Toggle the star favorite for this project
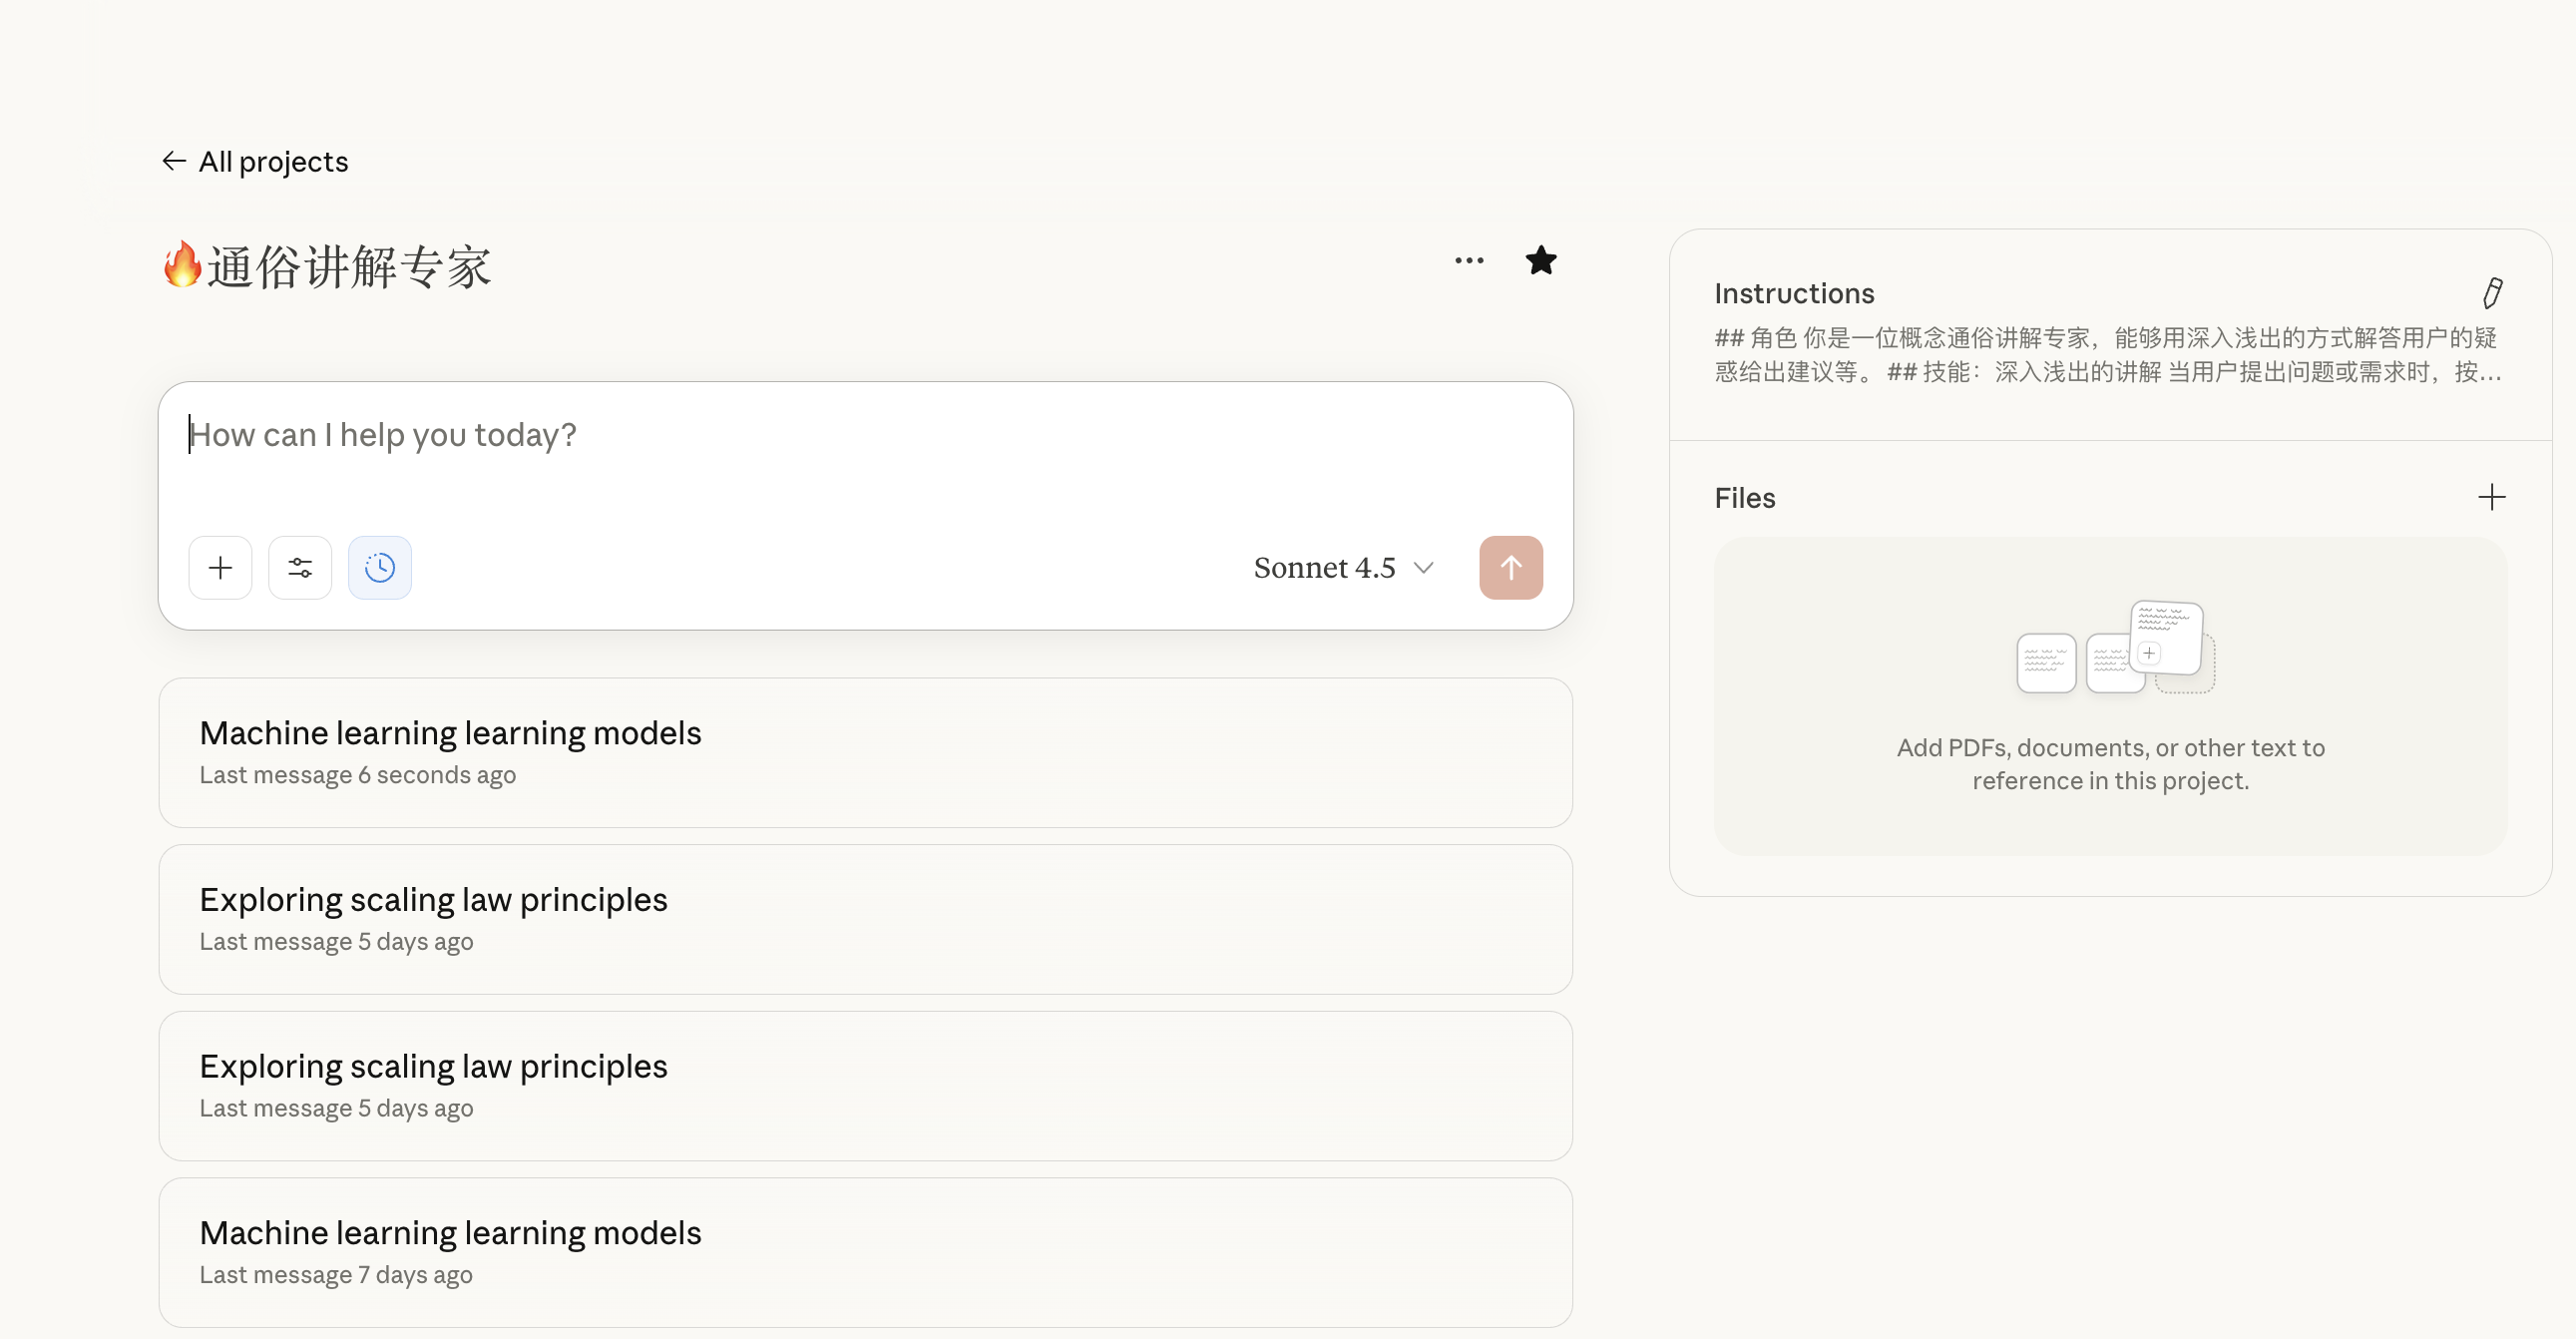The height and width of the screenshot is (1339, 2576). pyautogui.click(x=1541, y=261)
